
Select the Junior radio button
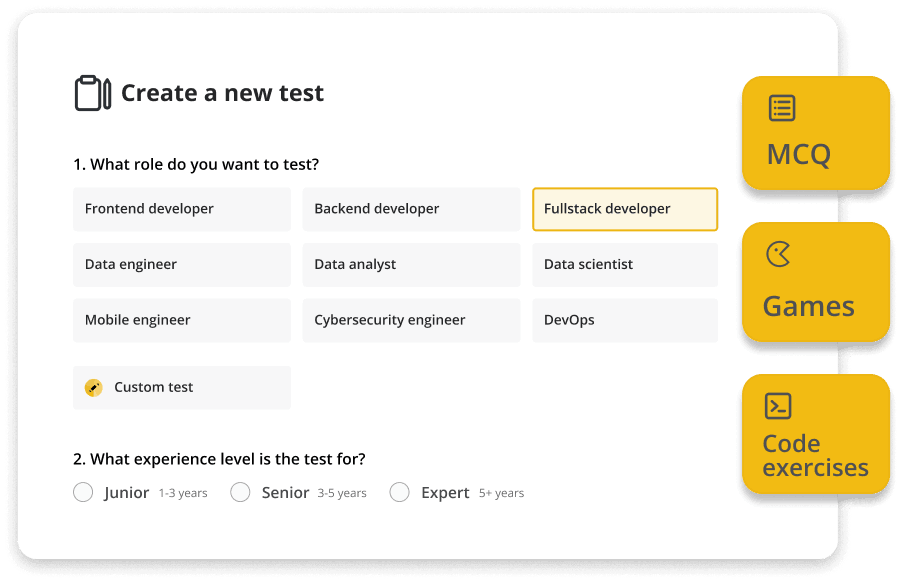point(83,492)
